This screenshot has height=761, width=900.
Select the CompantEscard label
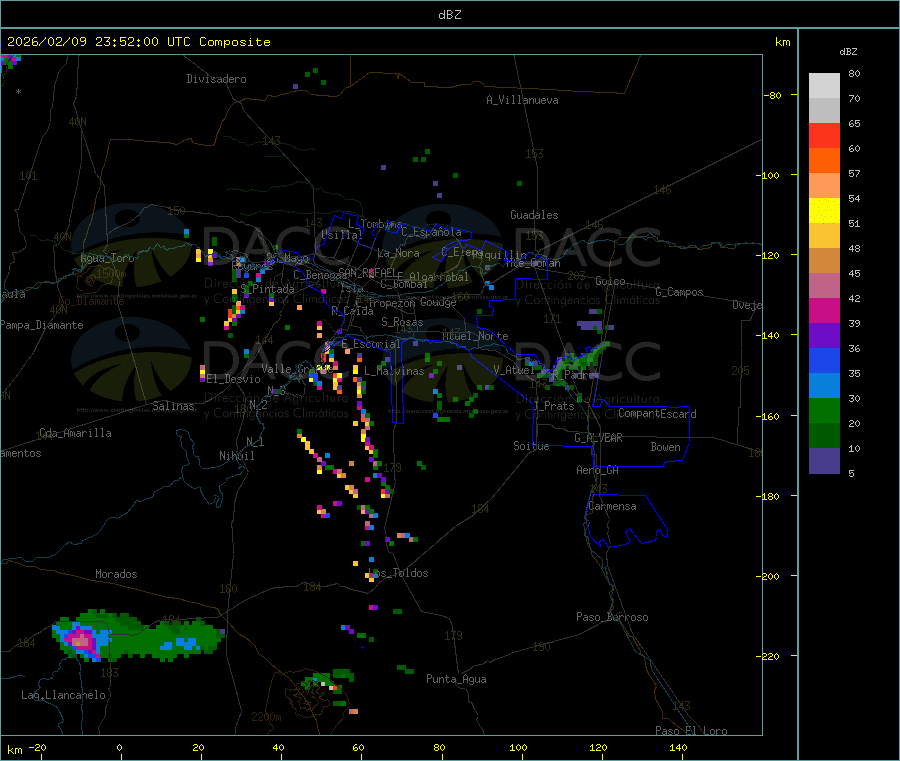[657, 414]
